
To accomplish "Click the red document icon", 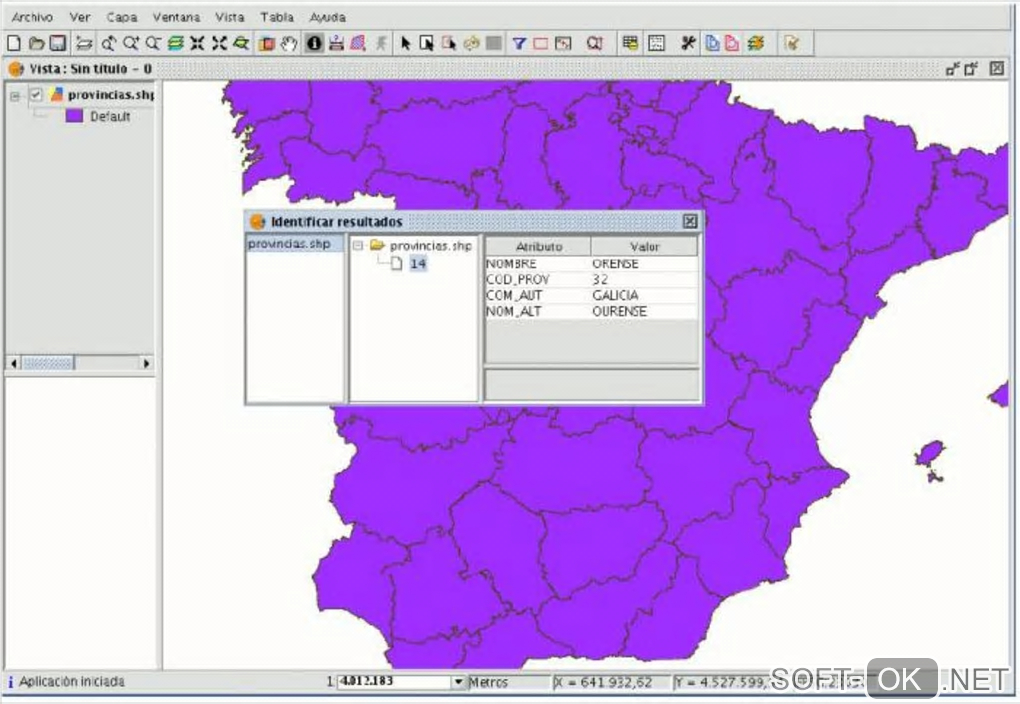I will [x=732, y=44].
